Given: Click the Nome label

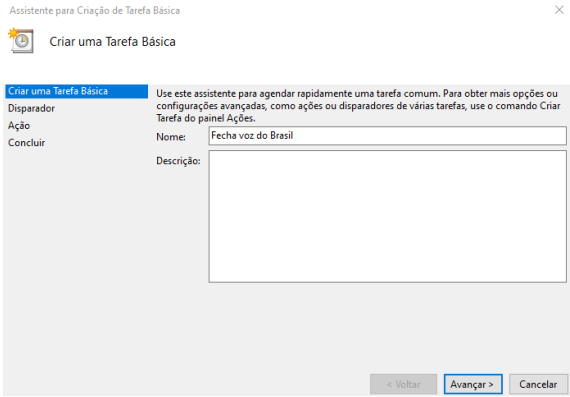Looking at the screenshot, I should tap(171, 137).
